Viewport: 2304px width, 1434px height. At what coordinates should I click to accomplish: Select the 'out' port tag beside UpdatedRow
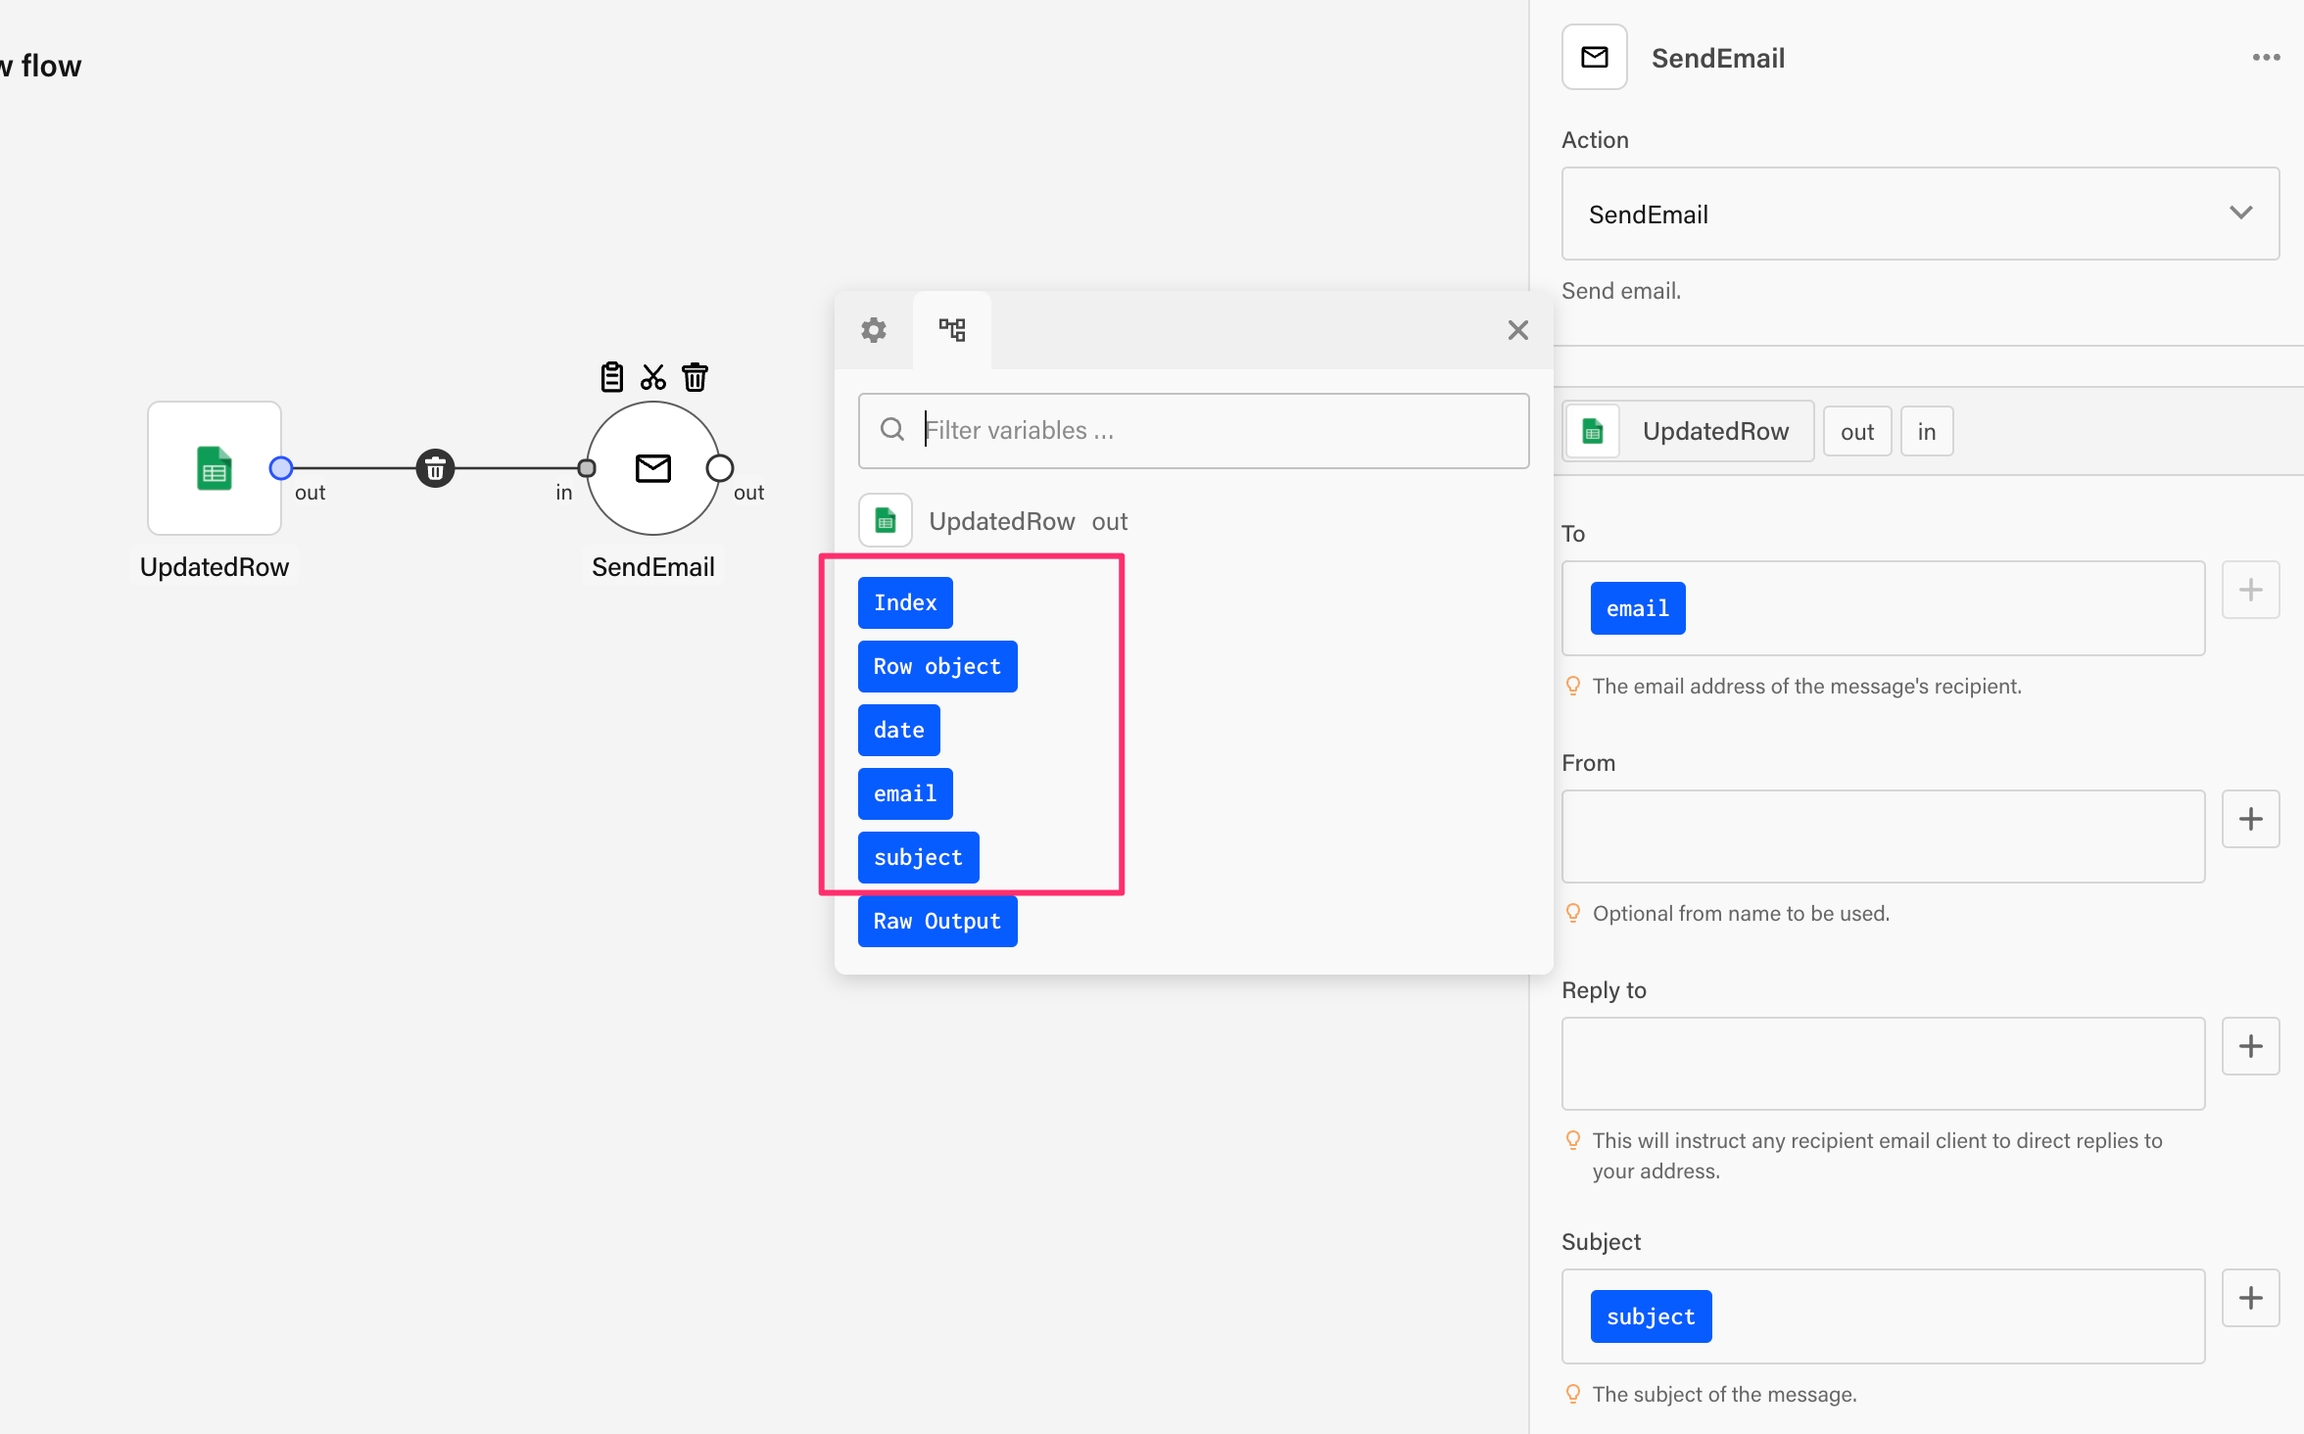(1856, 431)
